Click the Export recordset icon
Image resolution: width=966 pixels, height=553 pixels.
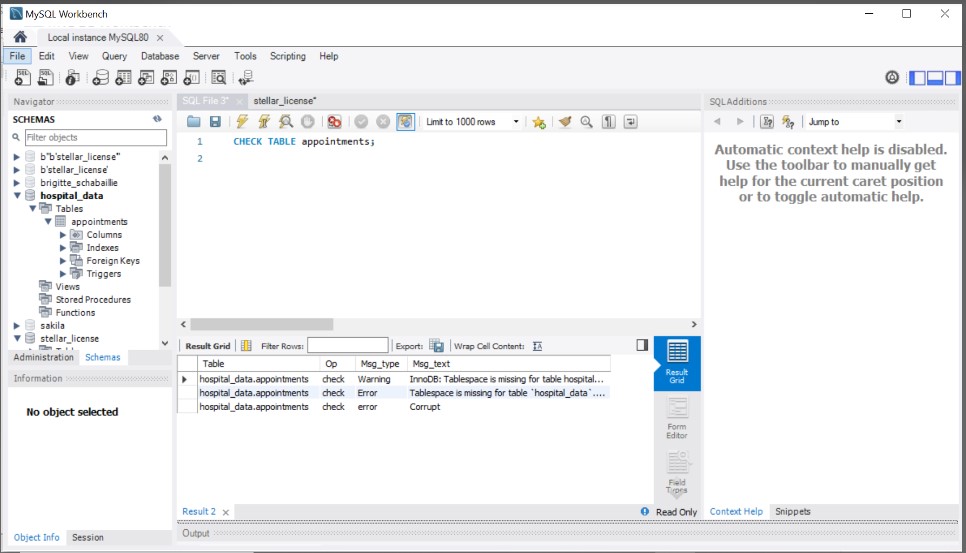point(436,346)
